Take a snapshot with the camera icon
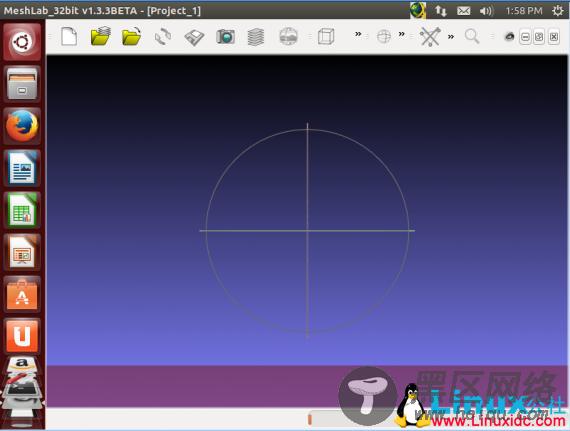 point(225,37)
